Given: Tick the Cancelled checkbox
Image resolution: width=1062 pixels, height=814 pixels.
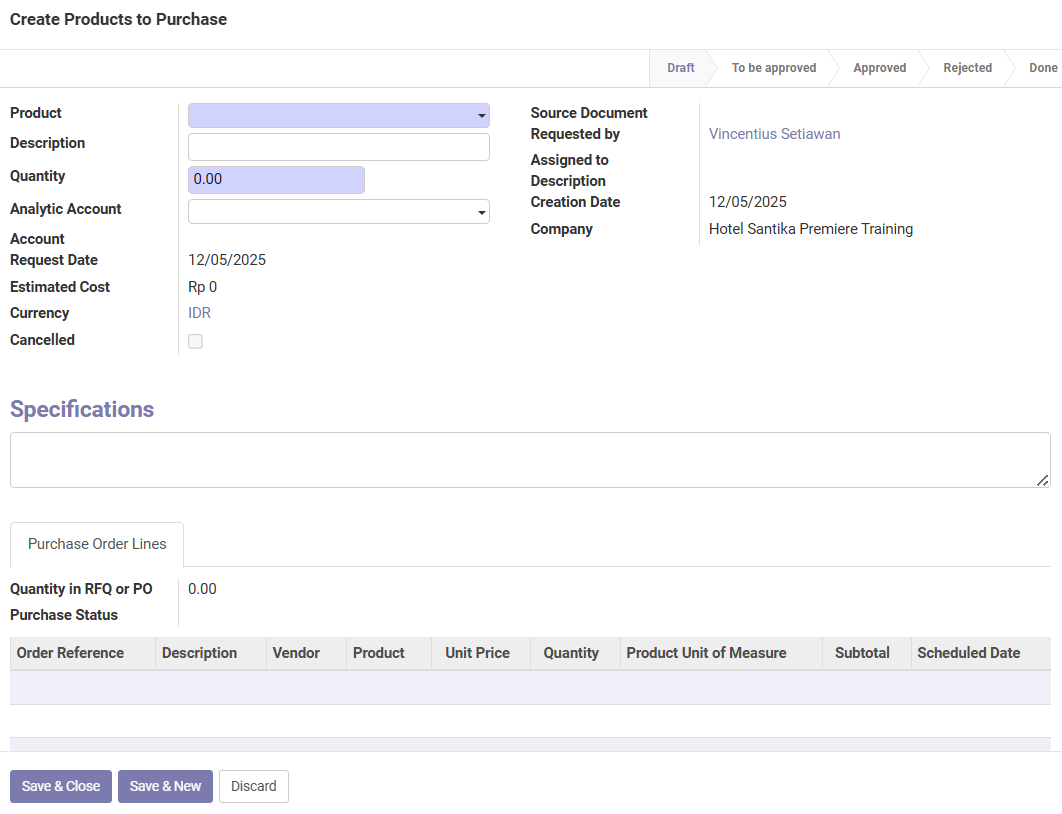Looking at the screenshot, I should [196, 342].
